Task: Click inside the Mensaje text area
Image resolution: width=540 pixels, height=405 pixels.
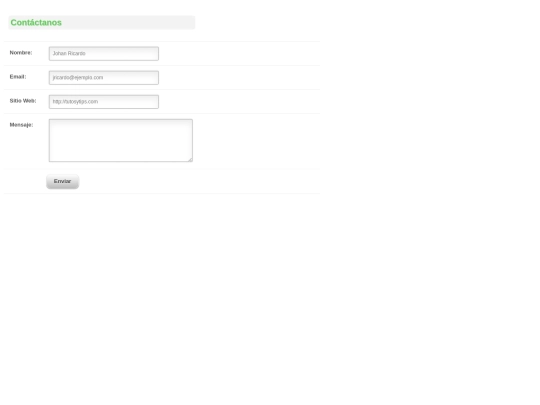Action: 121,141
